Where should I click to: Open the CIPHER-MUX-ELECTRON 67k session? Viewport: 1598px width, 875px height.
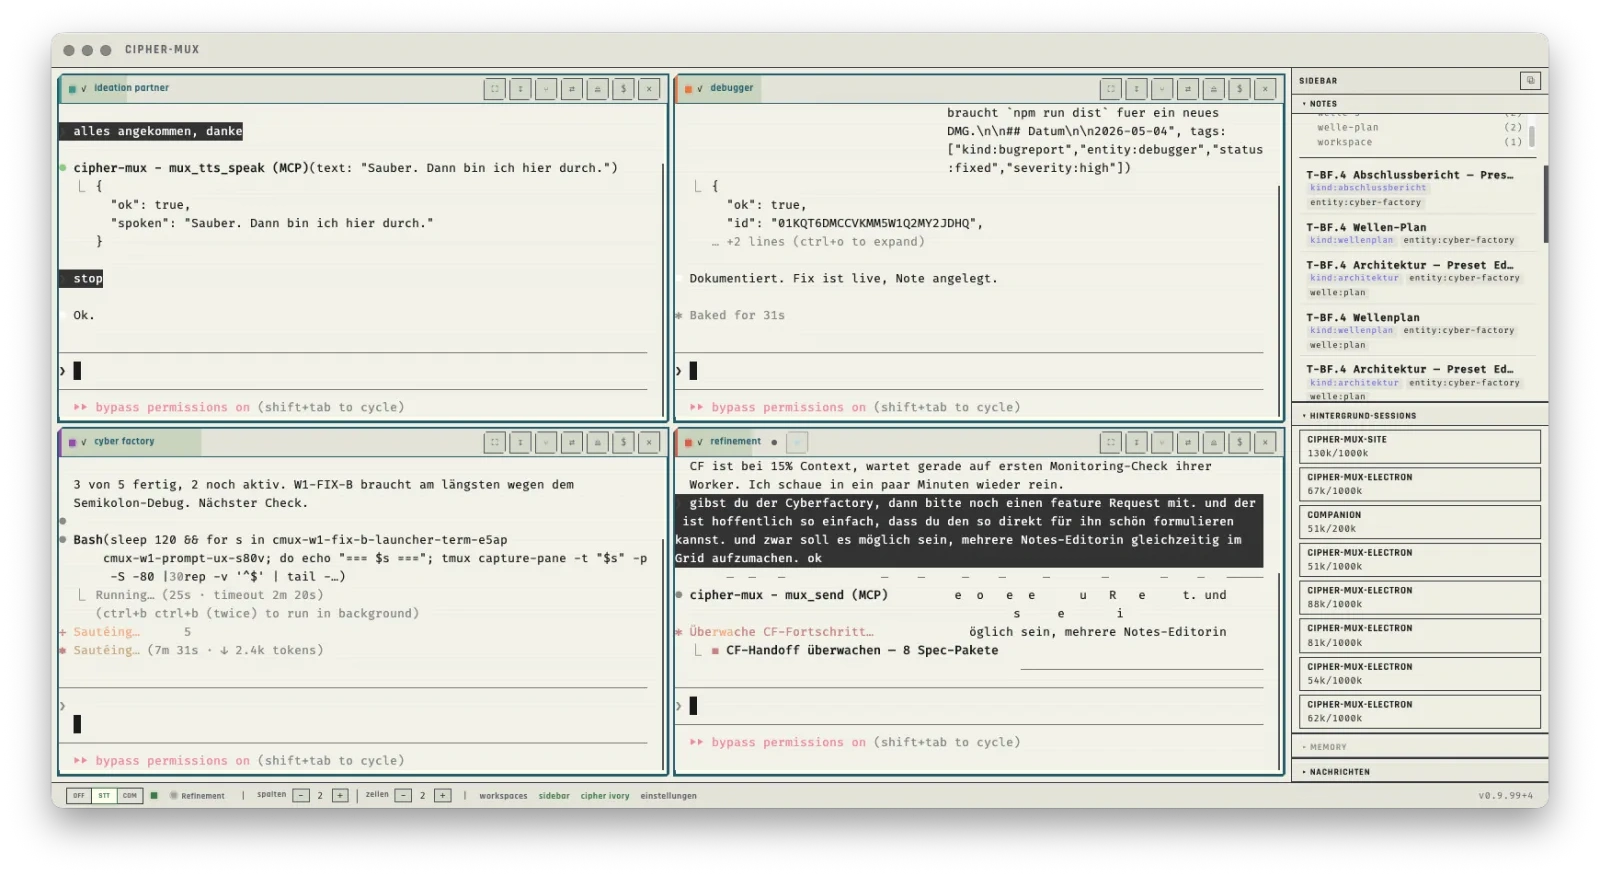(1420, 484)
